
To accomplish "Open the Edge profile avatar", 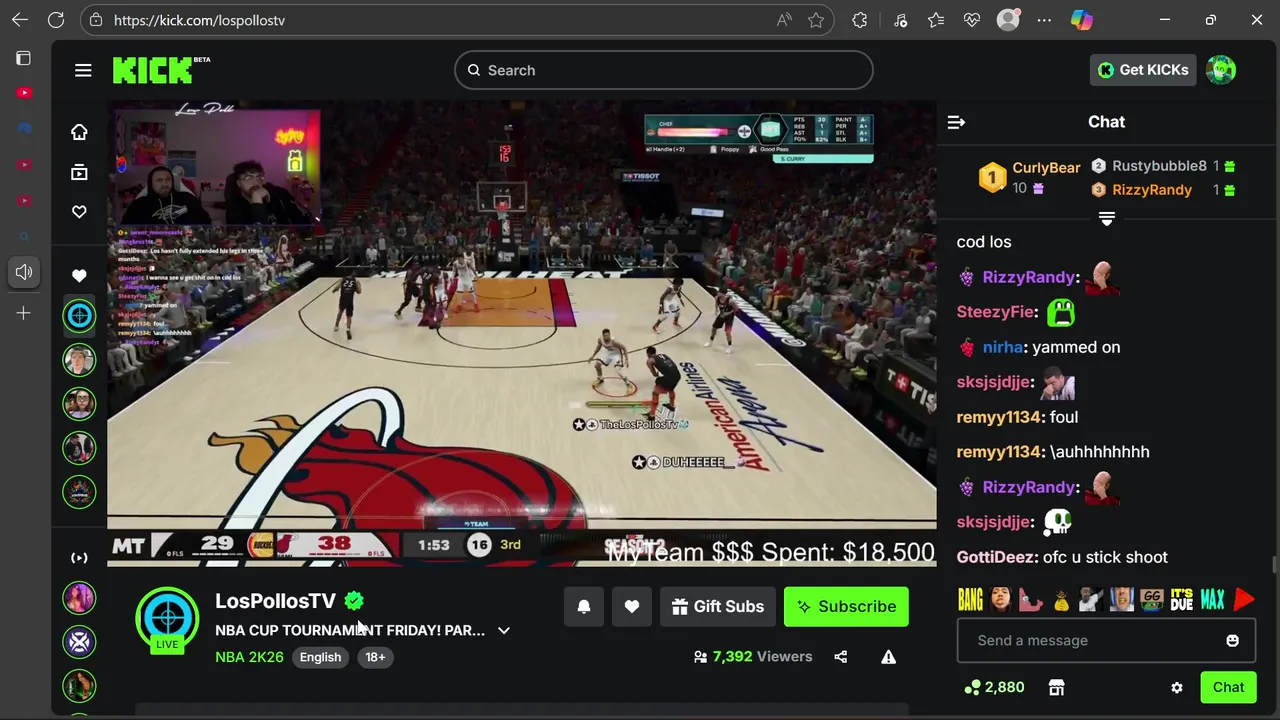I will point(1008,20).
